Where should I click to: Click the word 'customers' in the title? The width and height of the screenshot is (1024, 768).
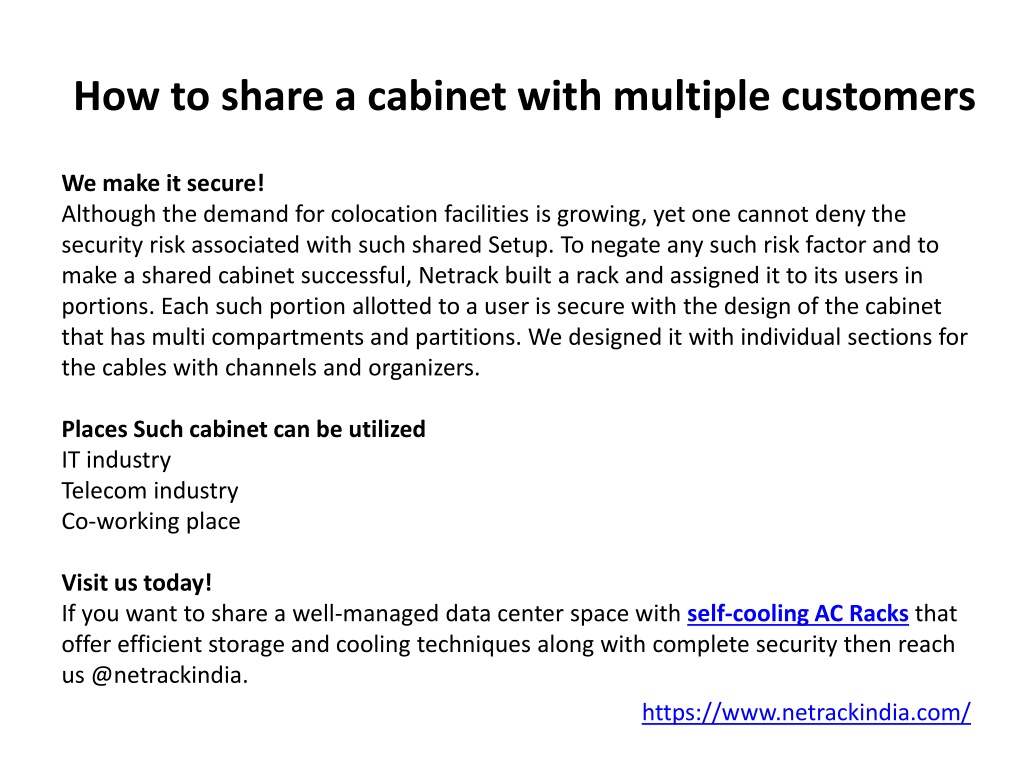tap(878, 97)
